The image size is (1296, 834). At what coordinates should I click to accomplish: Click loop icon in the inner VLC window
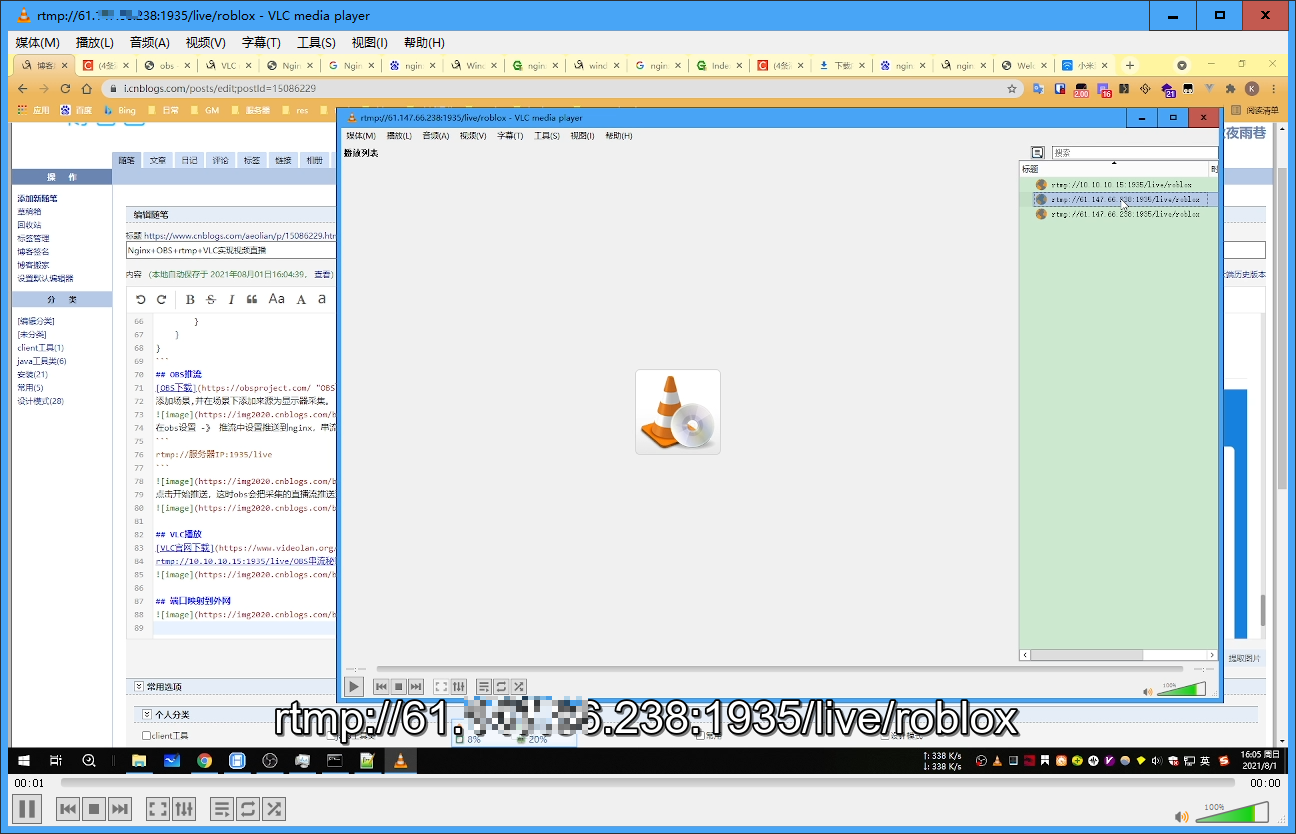501,687
